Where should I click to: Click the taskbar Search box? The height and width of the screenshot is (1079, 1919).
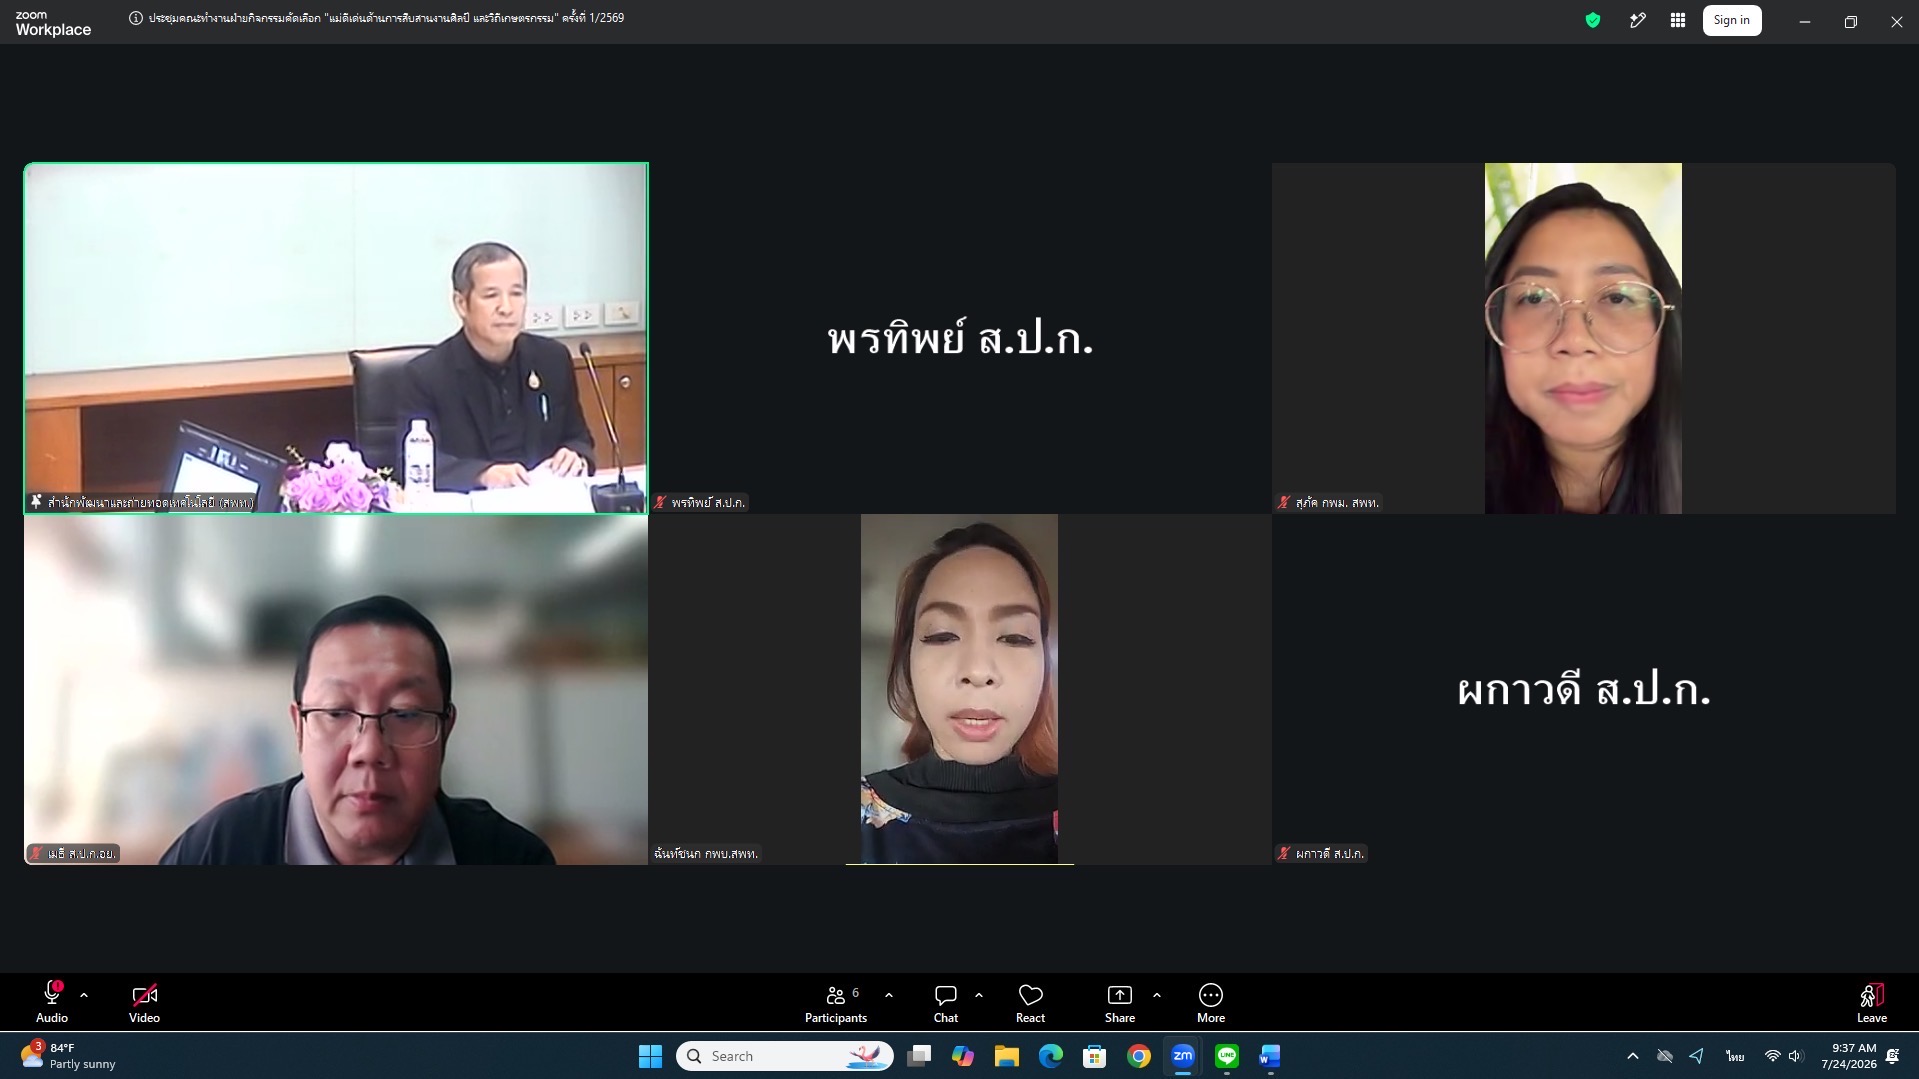click(785, 1056)
